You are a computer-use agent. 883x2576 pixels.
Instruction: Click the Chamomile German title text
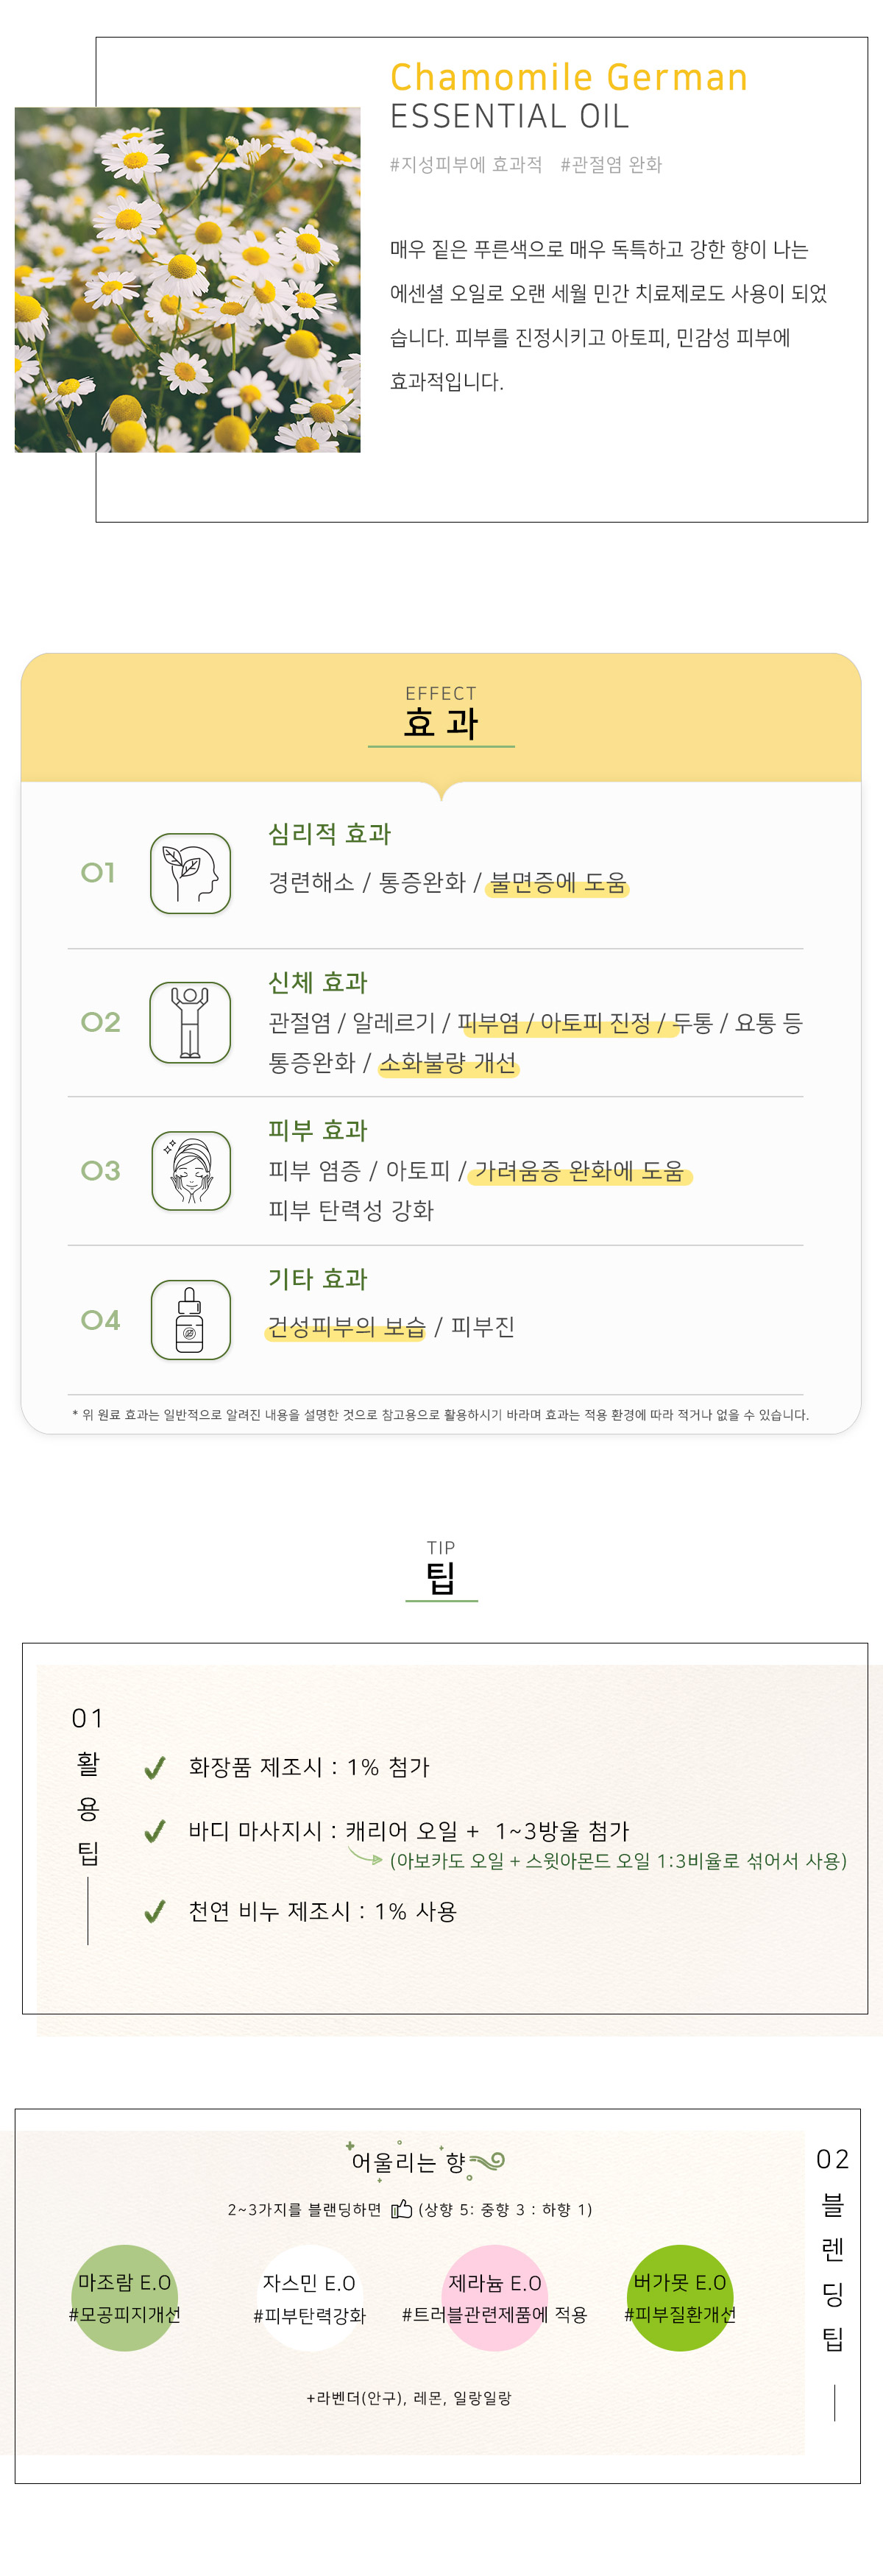(x=568, y=78)
